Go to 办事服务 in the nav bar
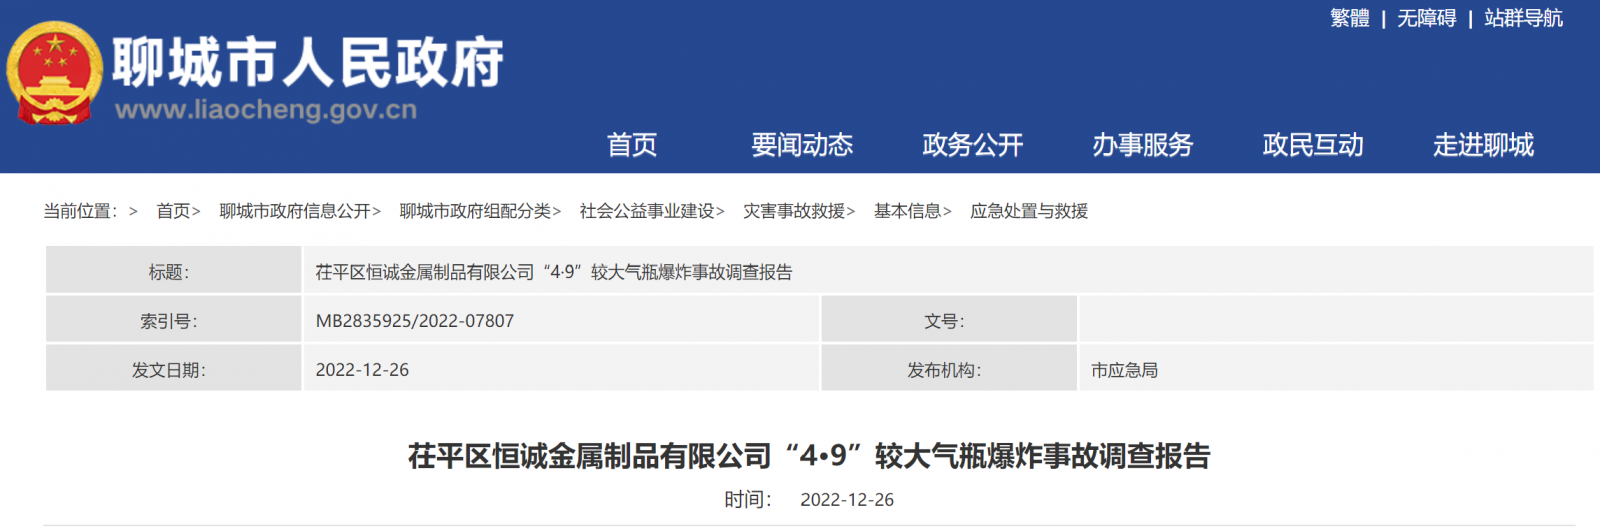Screen dimensions: 1600x531 pos(1142,145)
